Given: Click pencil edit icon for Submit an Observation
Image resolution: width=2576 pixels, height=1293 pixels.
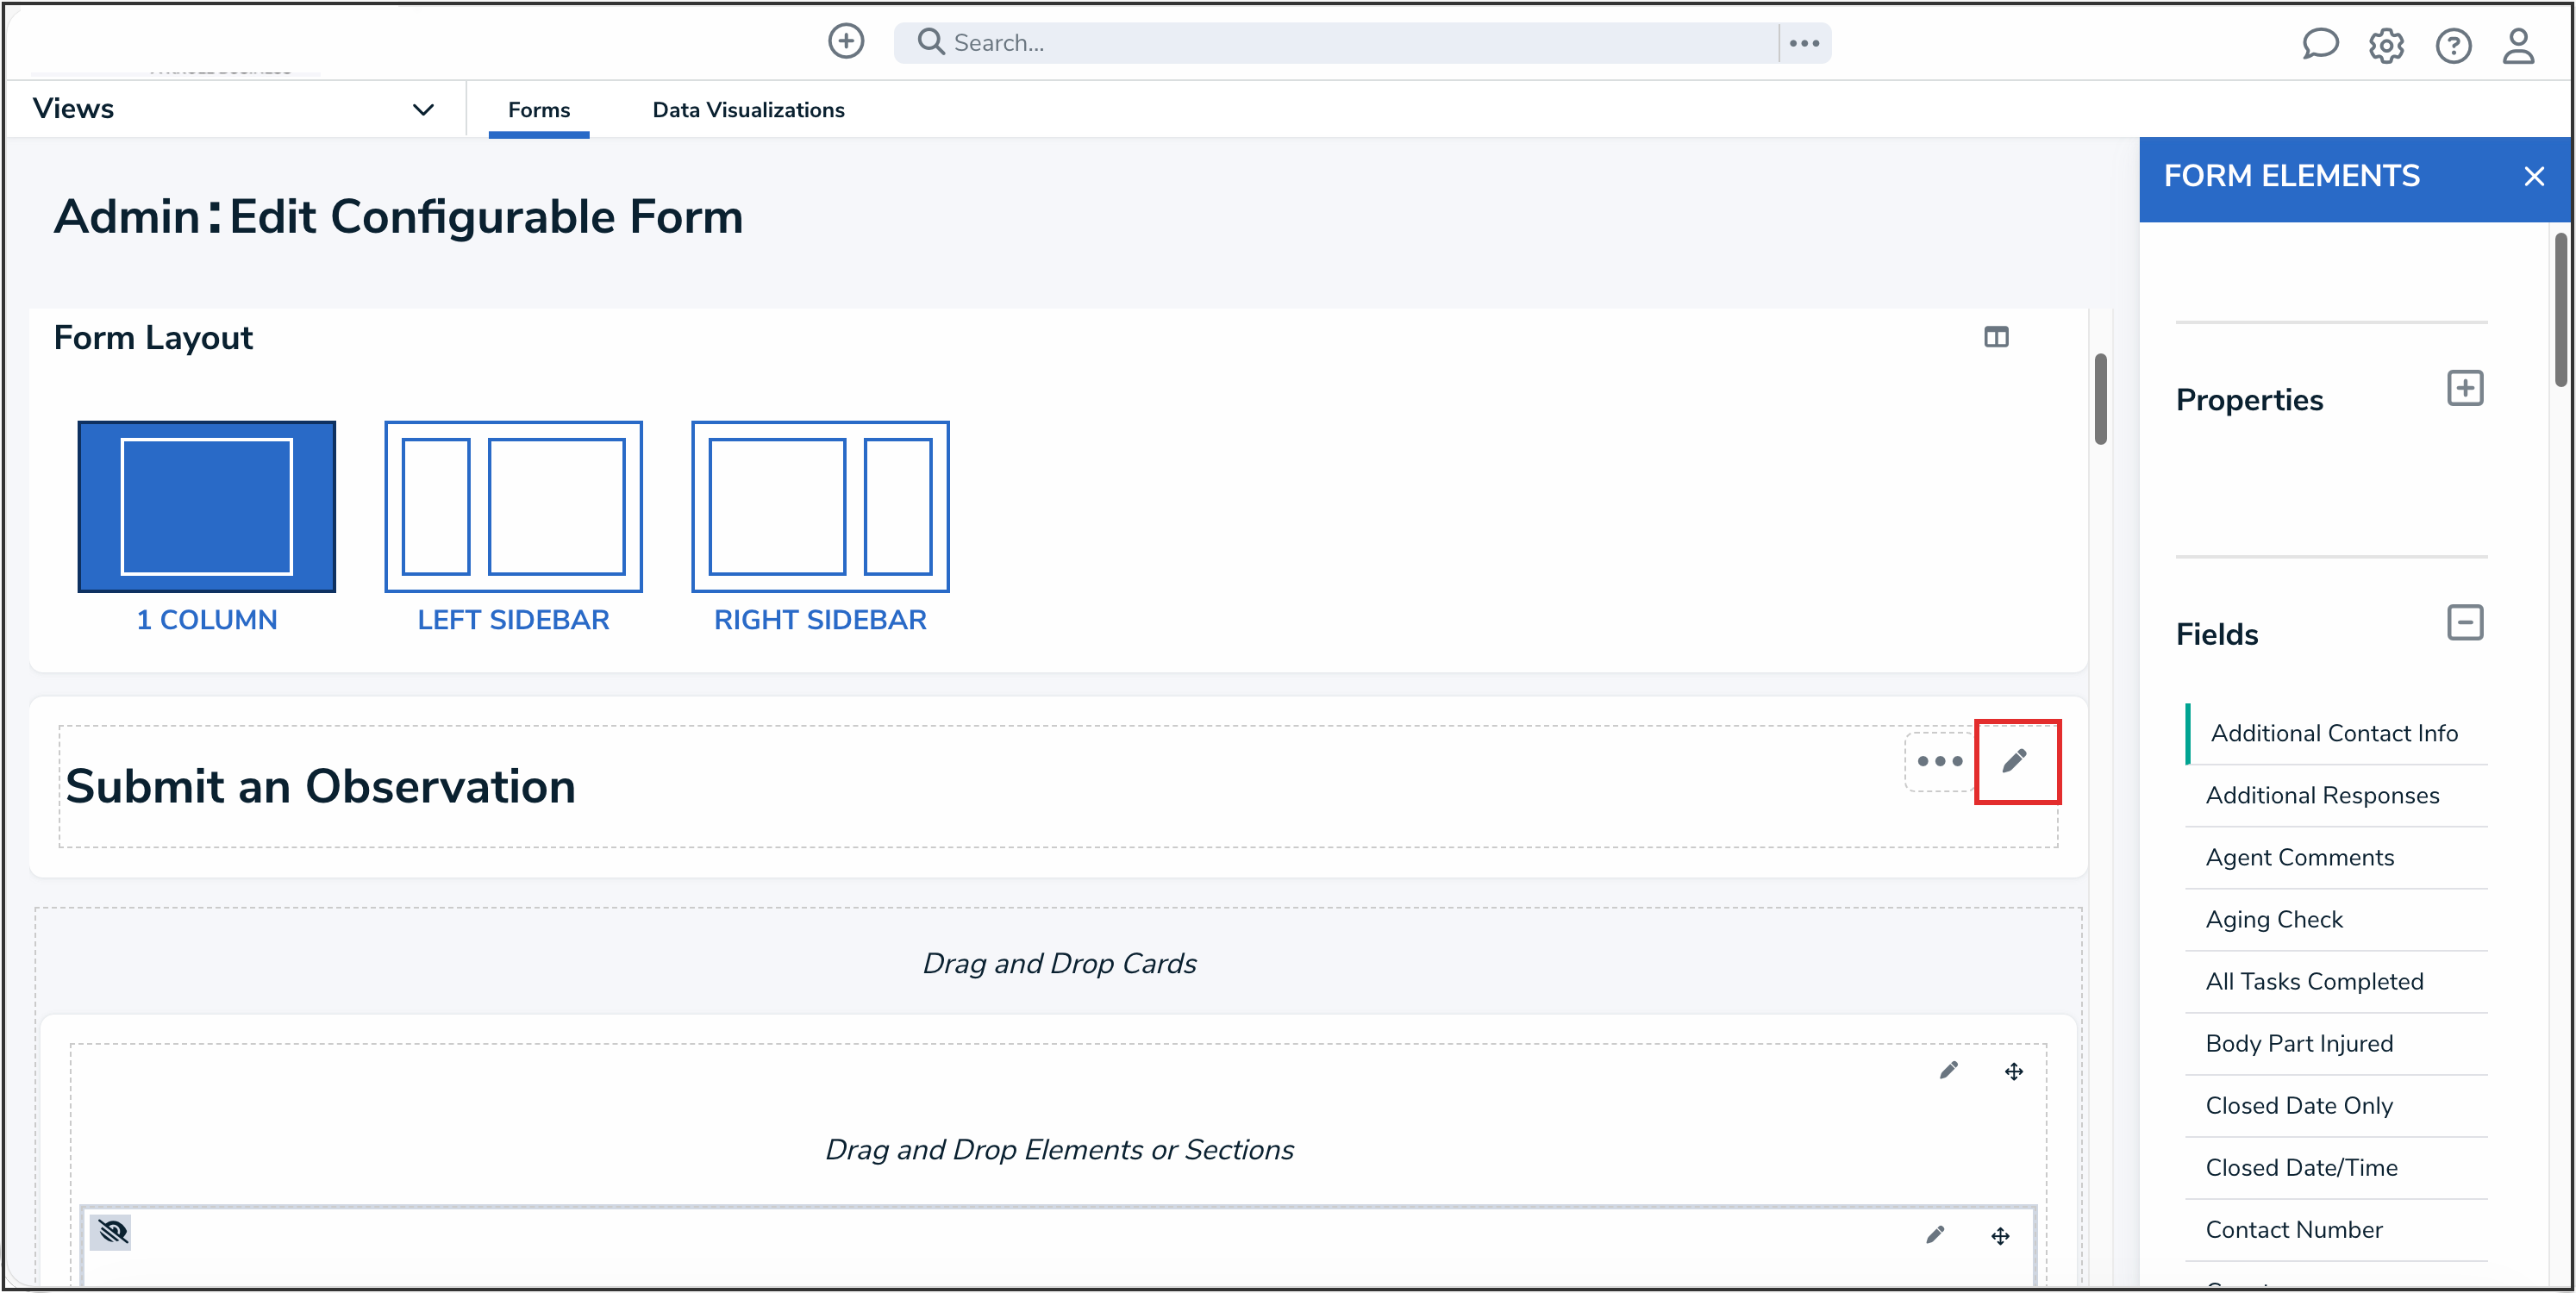Looking at the screenshot, I should coord(2015,761).
